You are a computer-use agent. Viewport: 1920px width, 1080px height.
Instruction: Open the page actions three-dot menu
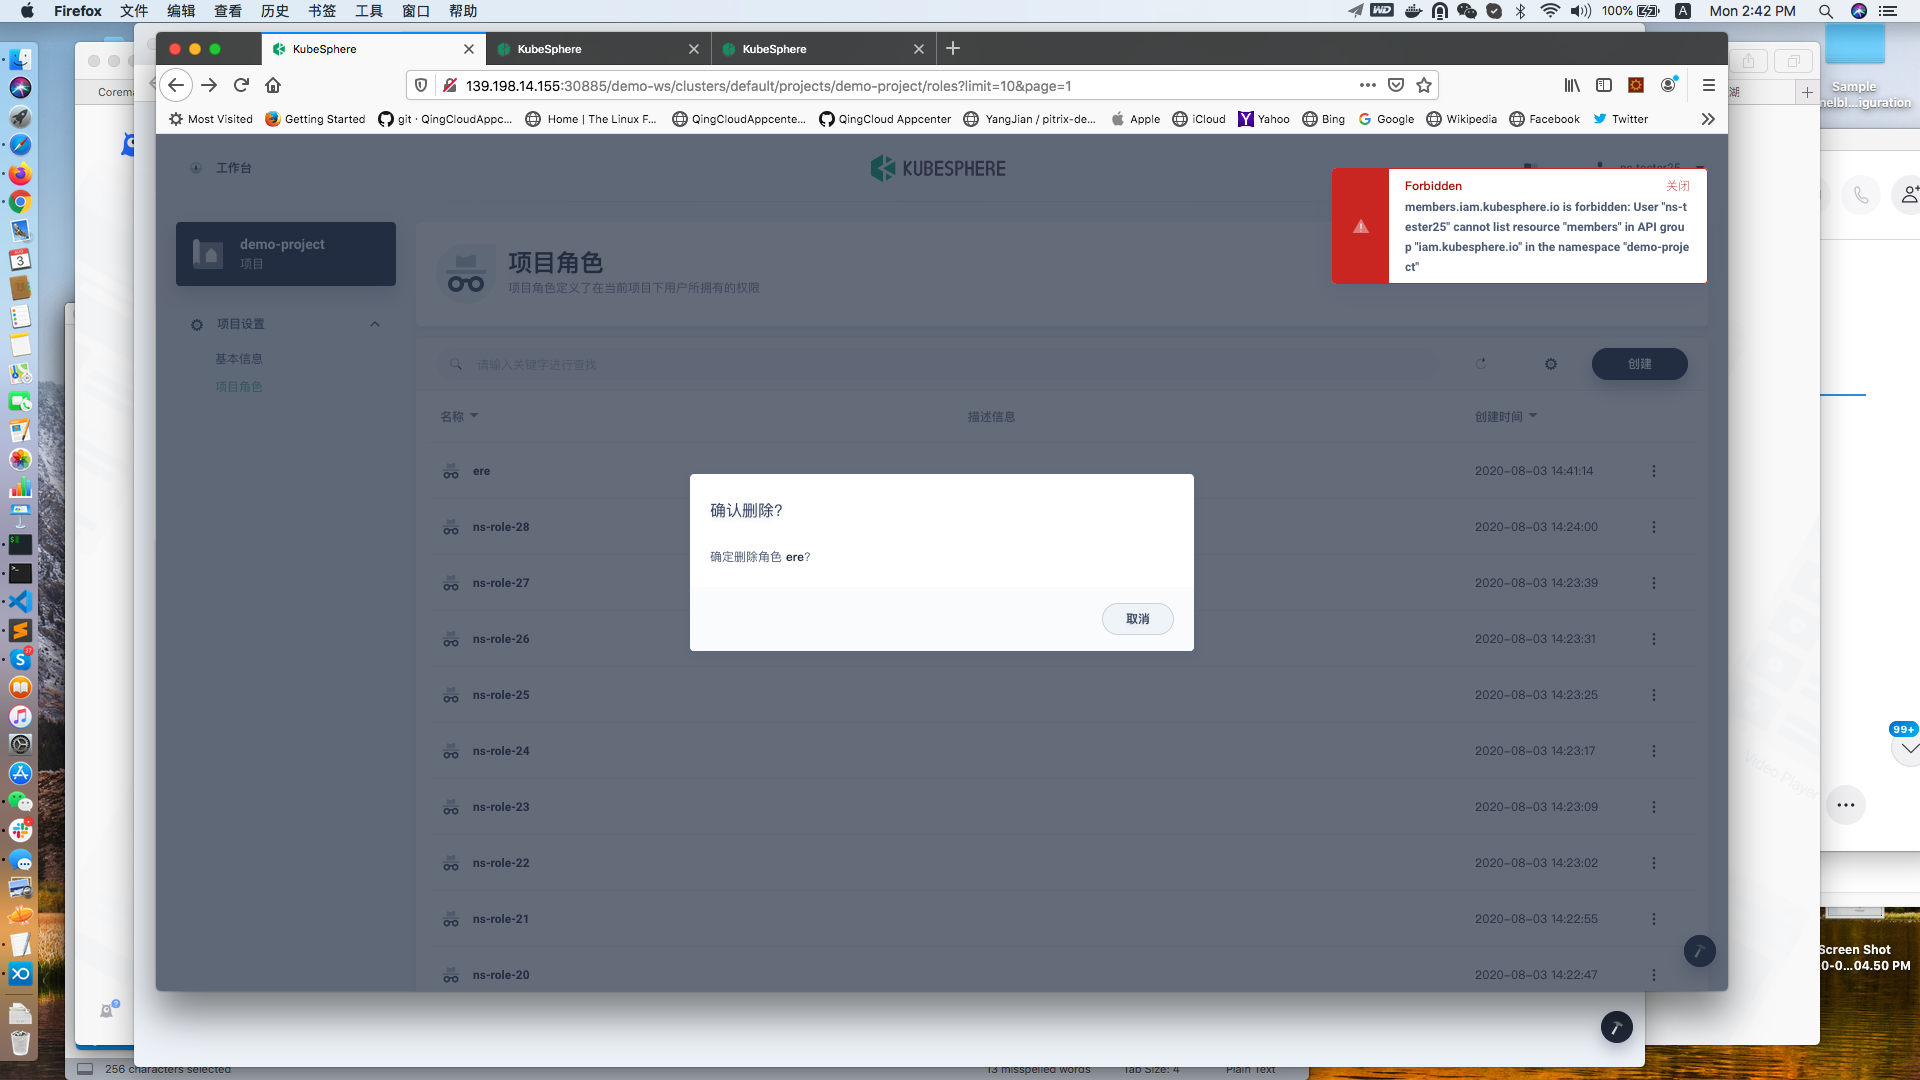[1368, 85]
